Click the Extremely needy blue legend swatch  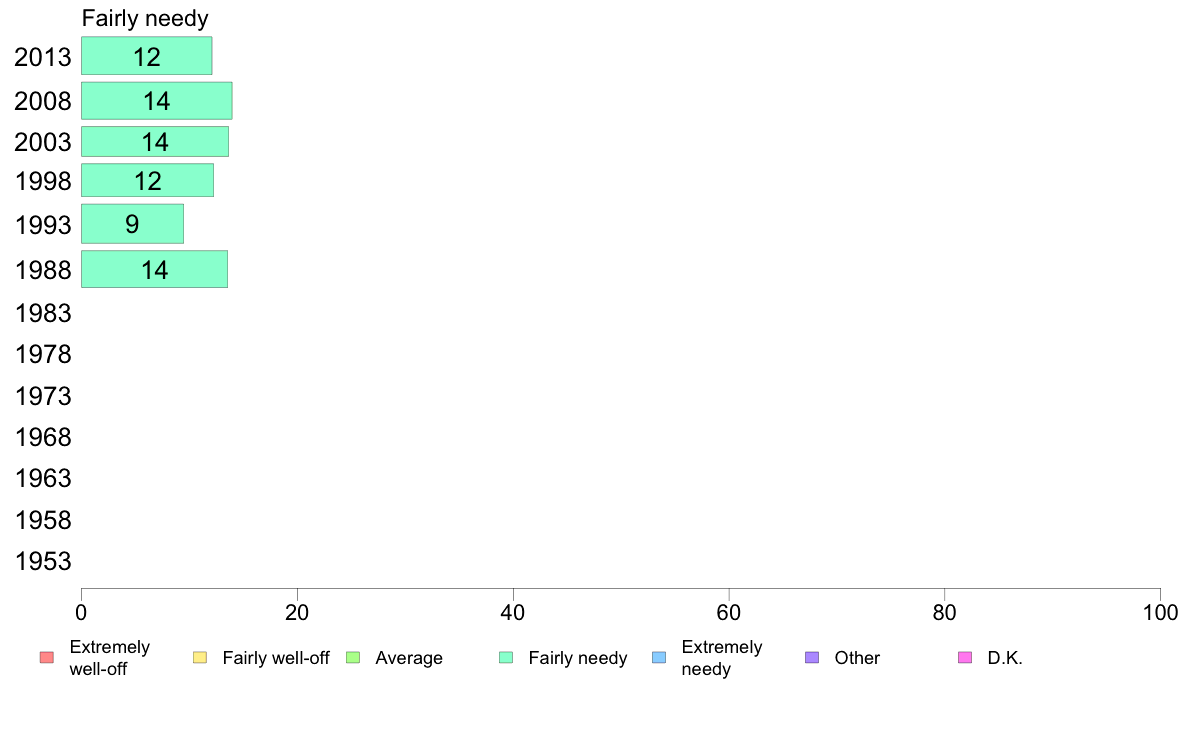click(x=659, y=657)
